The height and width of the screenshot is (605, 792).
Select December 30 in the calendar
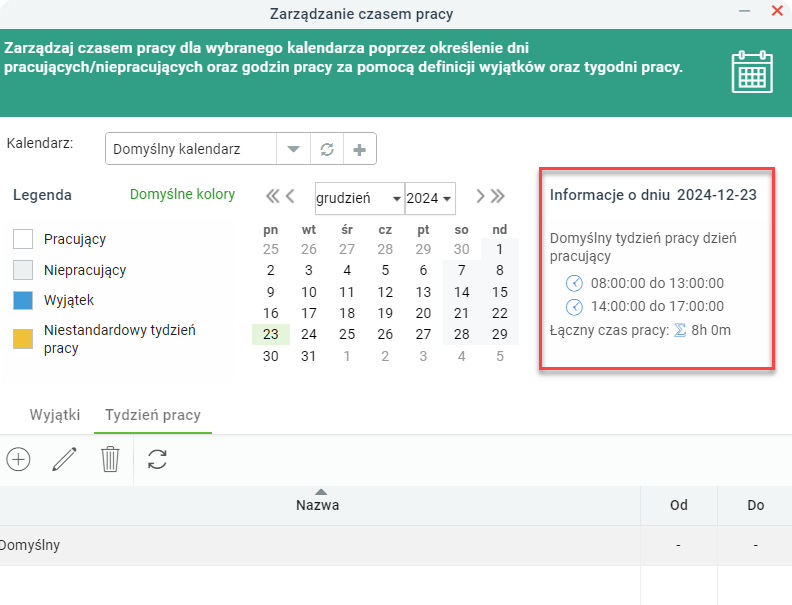tap(271, 357)
